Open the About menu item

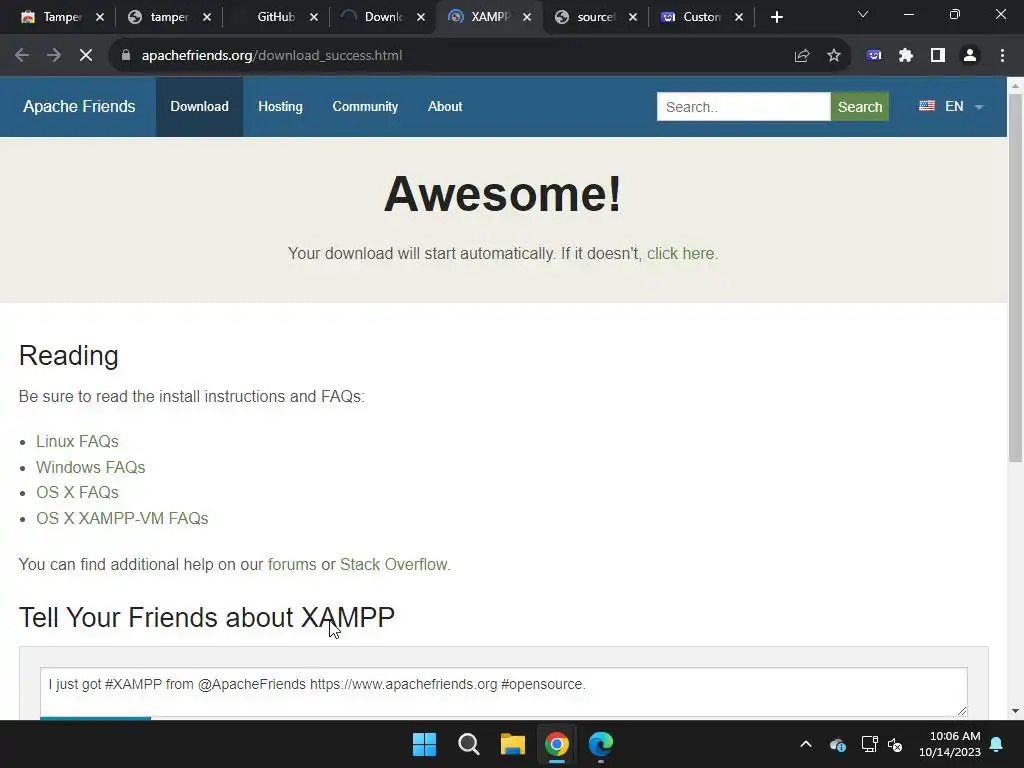coord(445,106)
